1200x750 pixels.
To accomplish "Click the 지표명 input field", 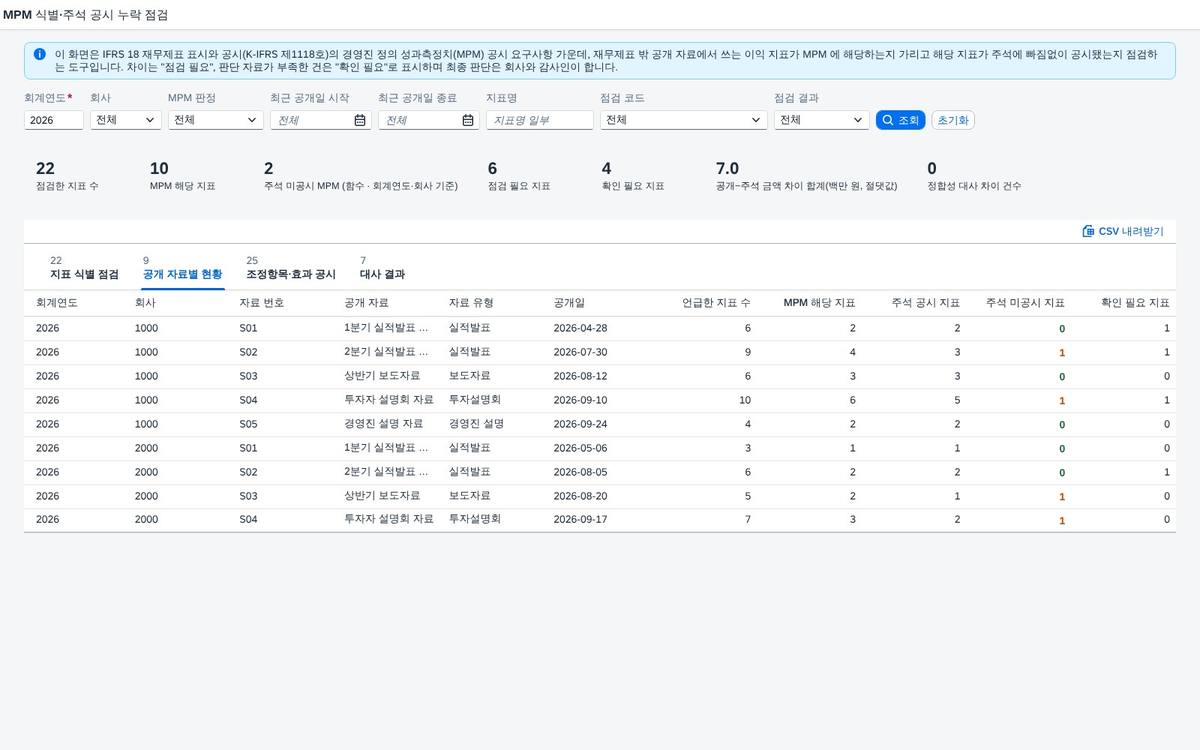I will (x=540, y=120).
